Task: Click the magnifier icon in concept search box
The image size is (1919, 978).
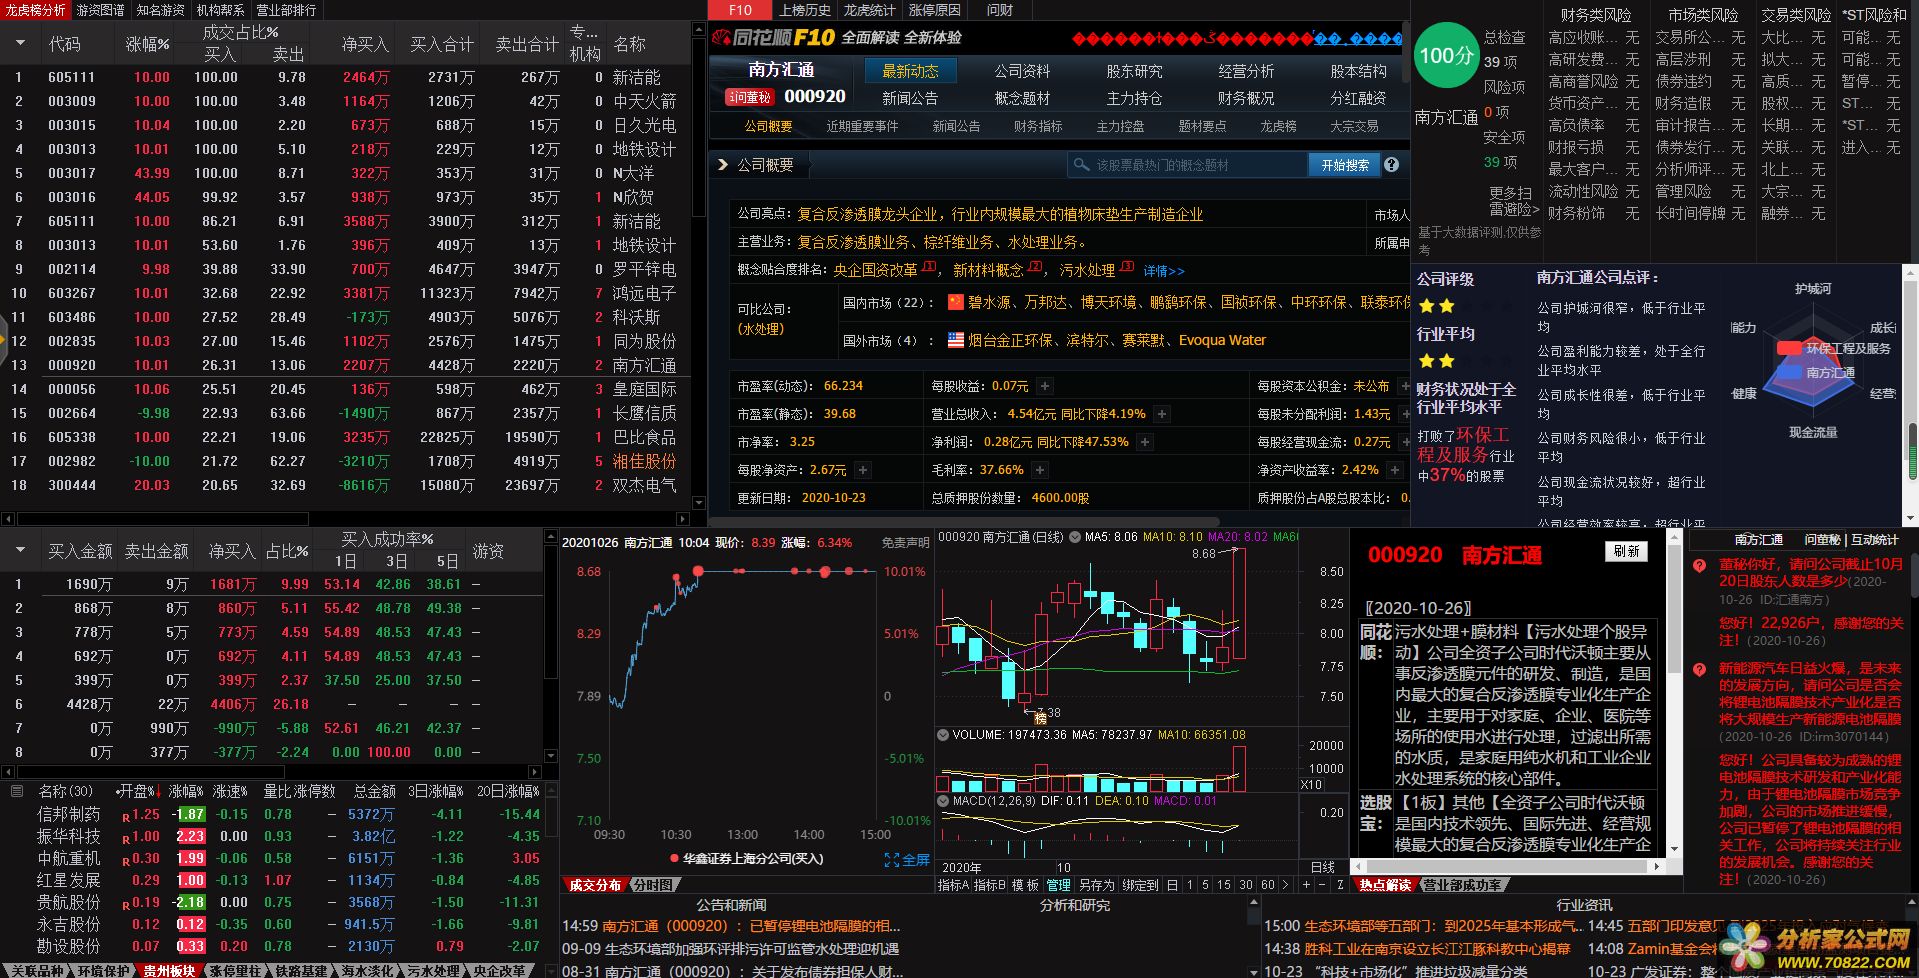Action: [x=1081, y=165]
